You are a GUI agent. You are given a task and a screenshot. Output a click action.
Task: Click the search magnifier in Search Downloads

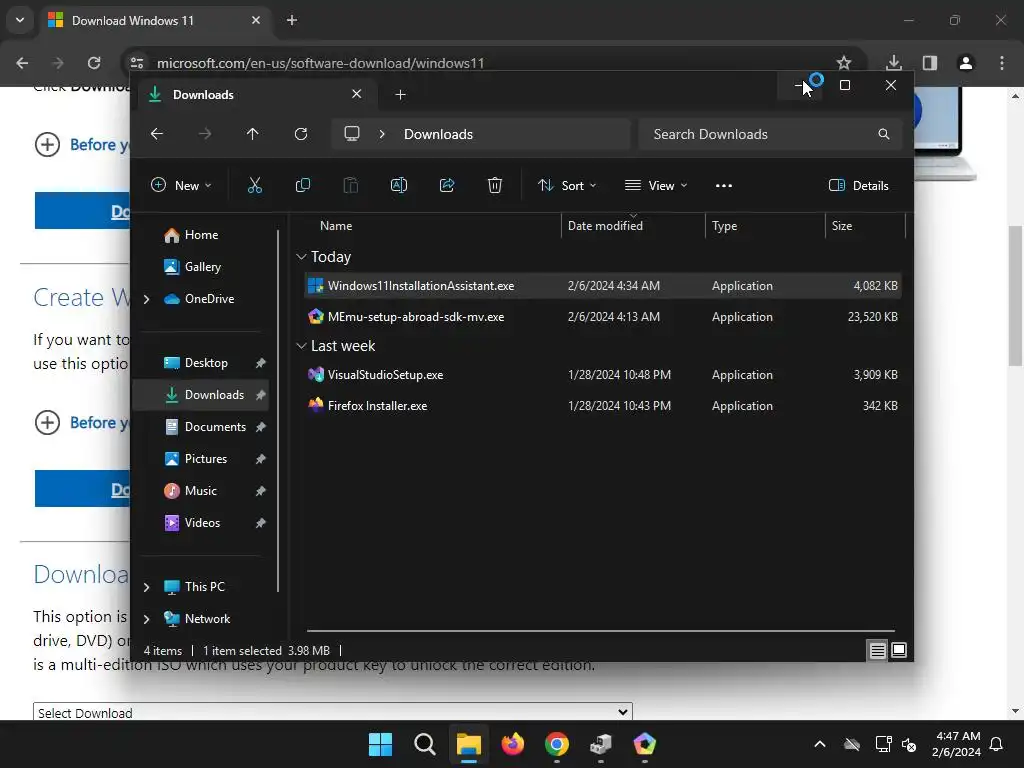pos(884,134)
